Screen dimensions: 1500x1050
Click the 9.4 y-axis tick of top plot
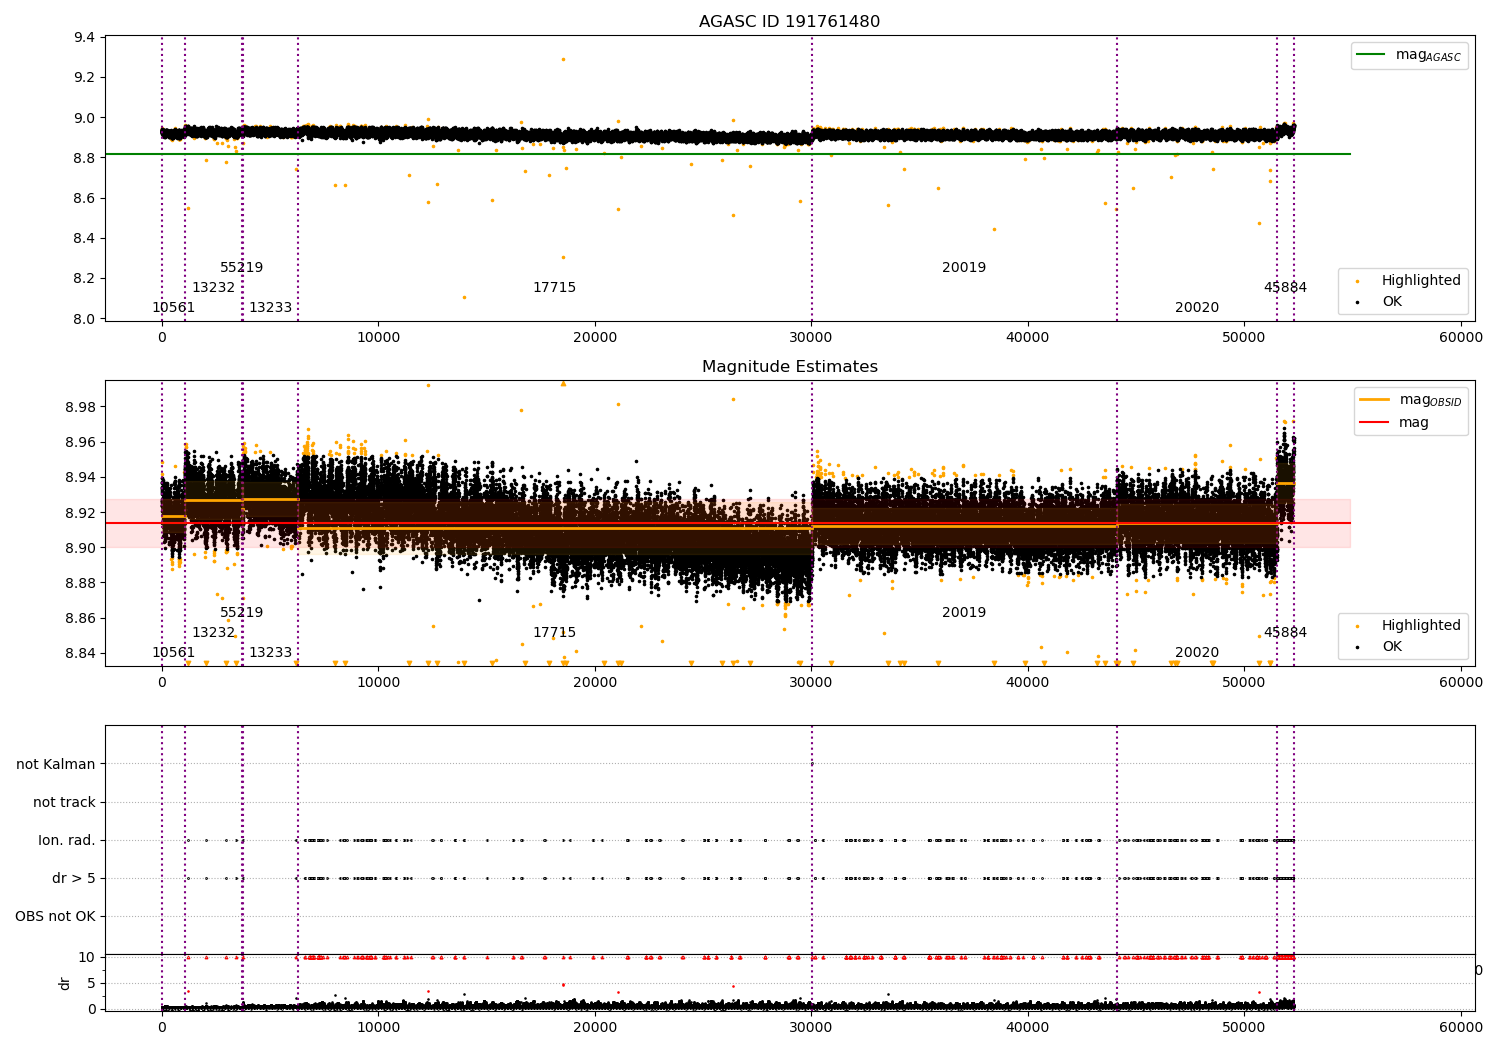point(85,37)
